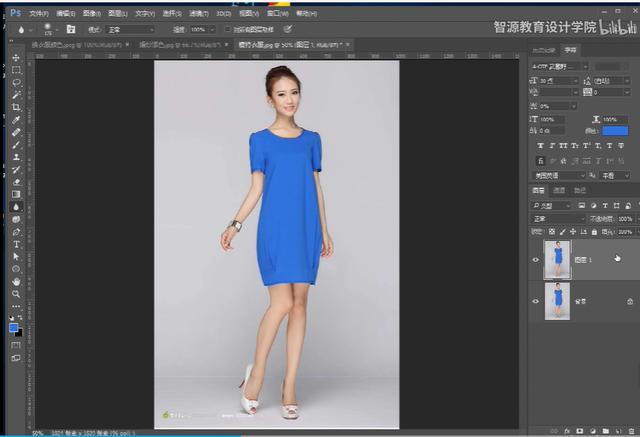640x437 pixels.
Task: Open the anti-aliasing method dropdown
Action: [x=615, y=176]
